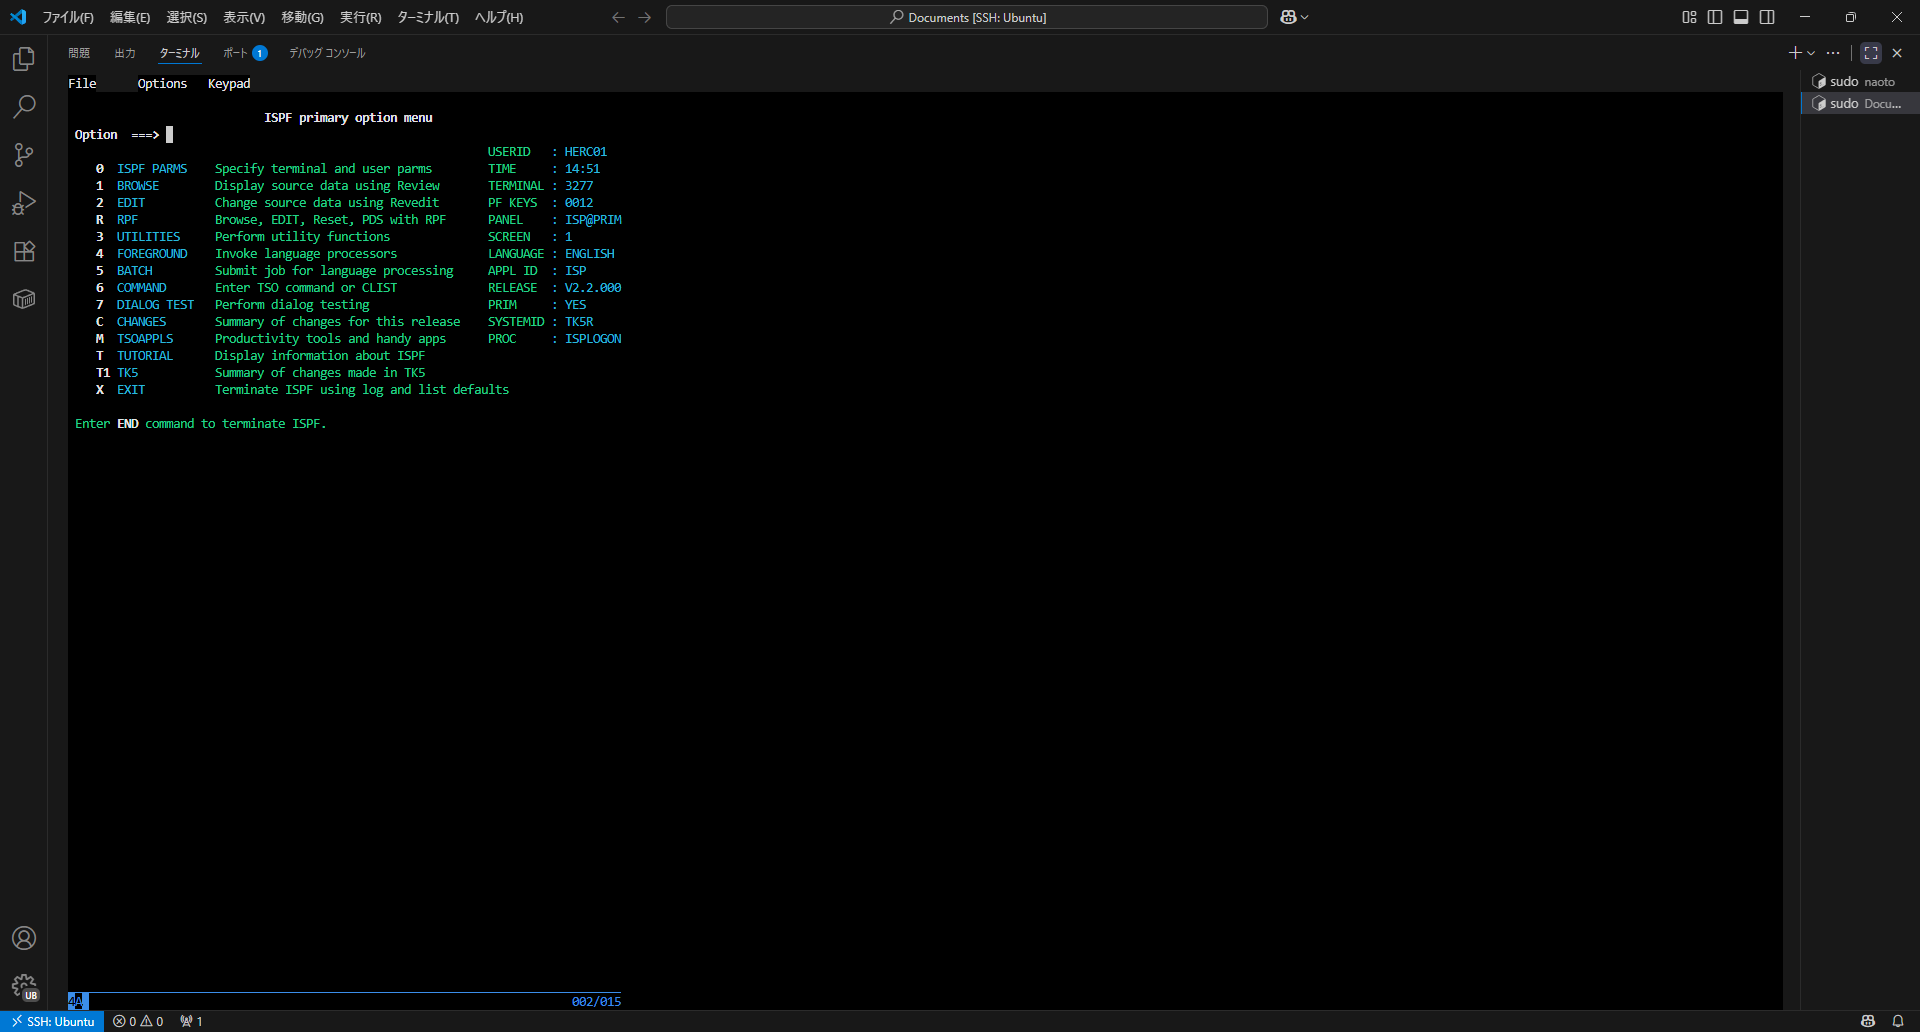Image resolution: width=1920 pixels, height=1032 pixels.
Task: Open the notifications bell icon
Action: (x=1898, y=1021)
